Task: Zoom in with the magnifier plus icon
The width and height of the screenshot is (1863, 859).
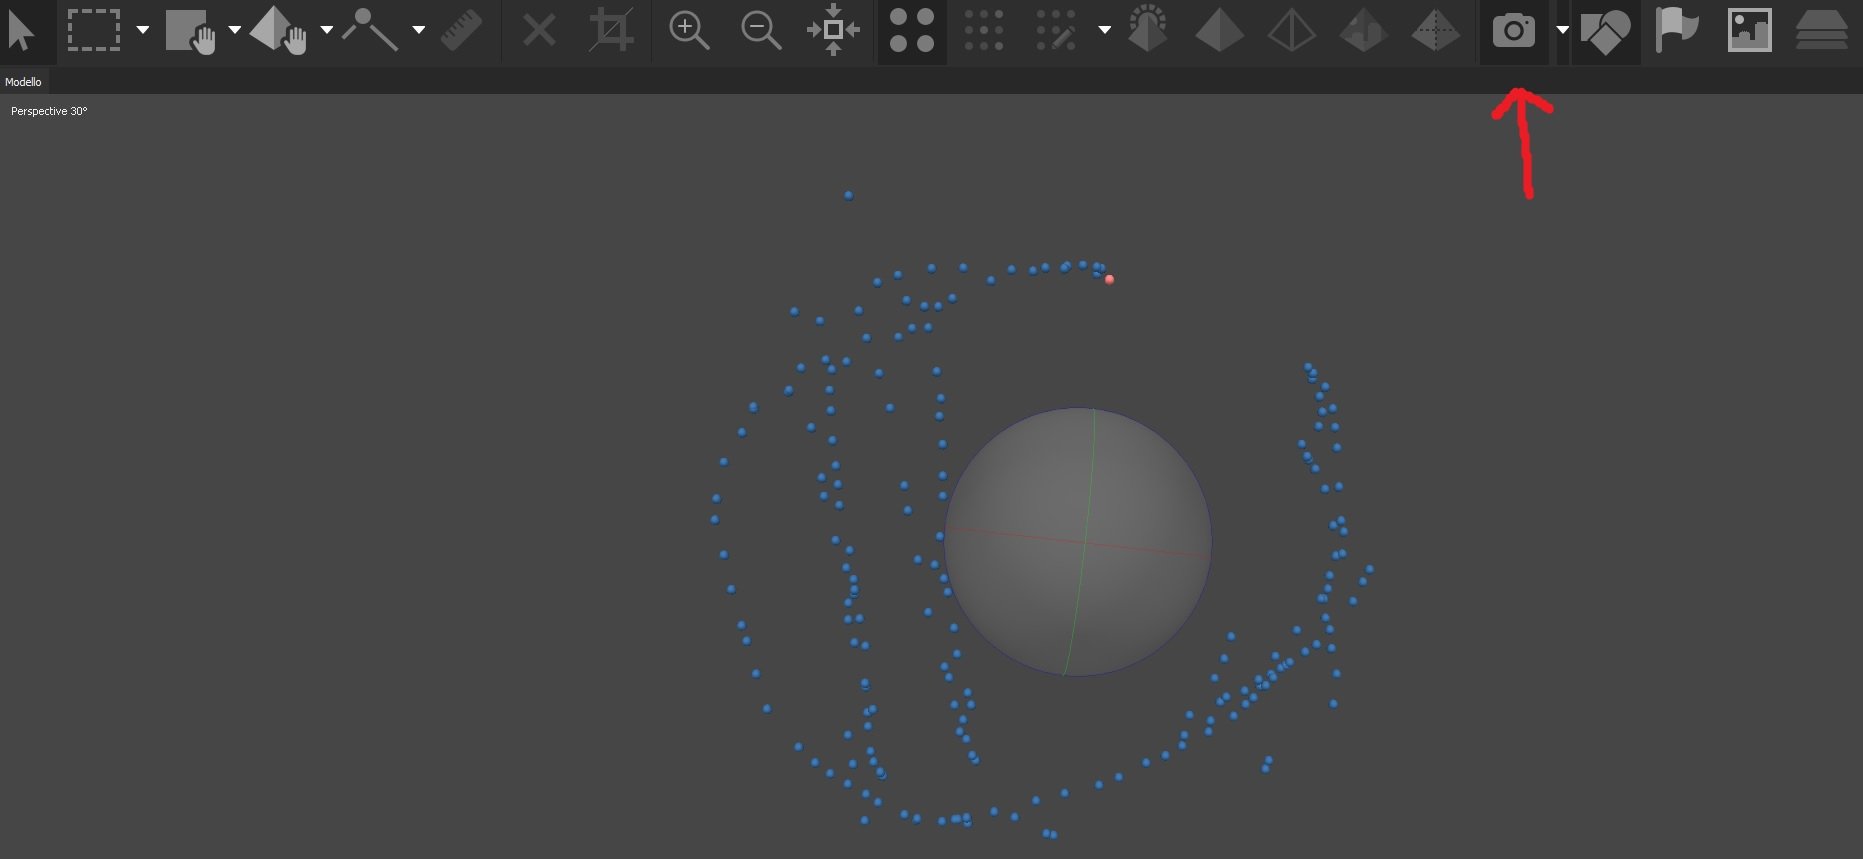Action: pyautogui.click(x=689, y=30)
